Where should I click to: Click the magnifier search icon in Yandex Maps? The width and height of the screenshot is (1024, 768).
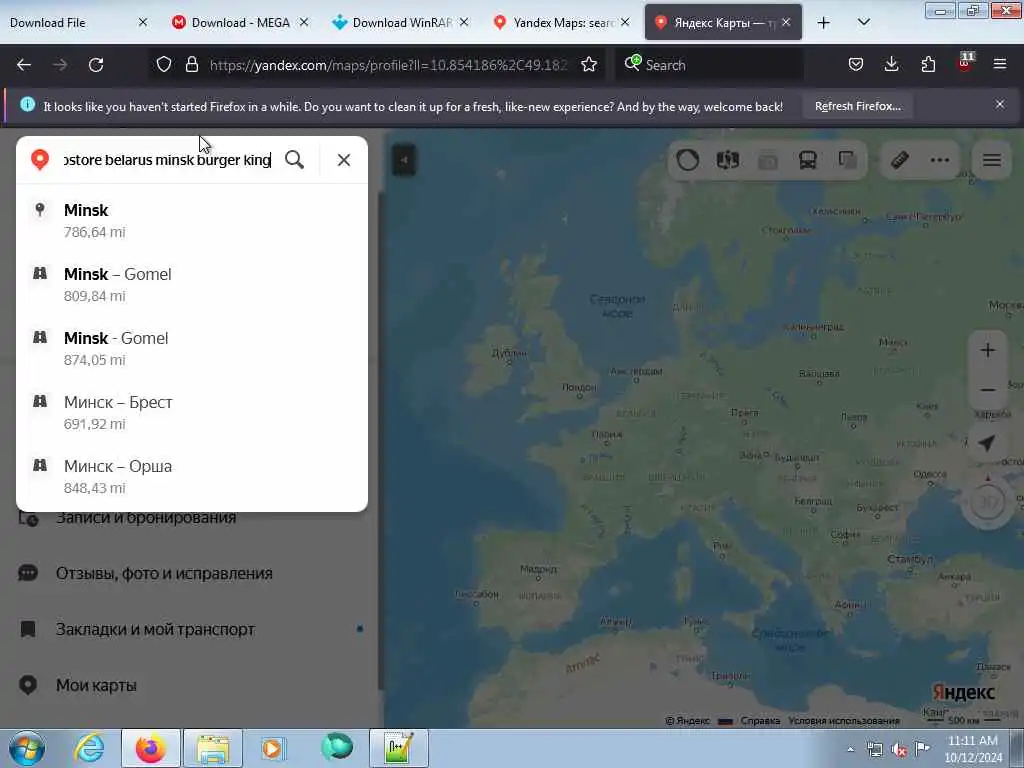(x=295, y=160)
